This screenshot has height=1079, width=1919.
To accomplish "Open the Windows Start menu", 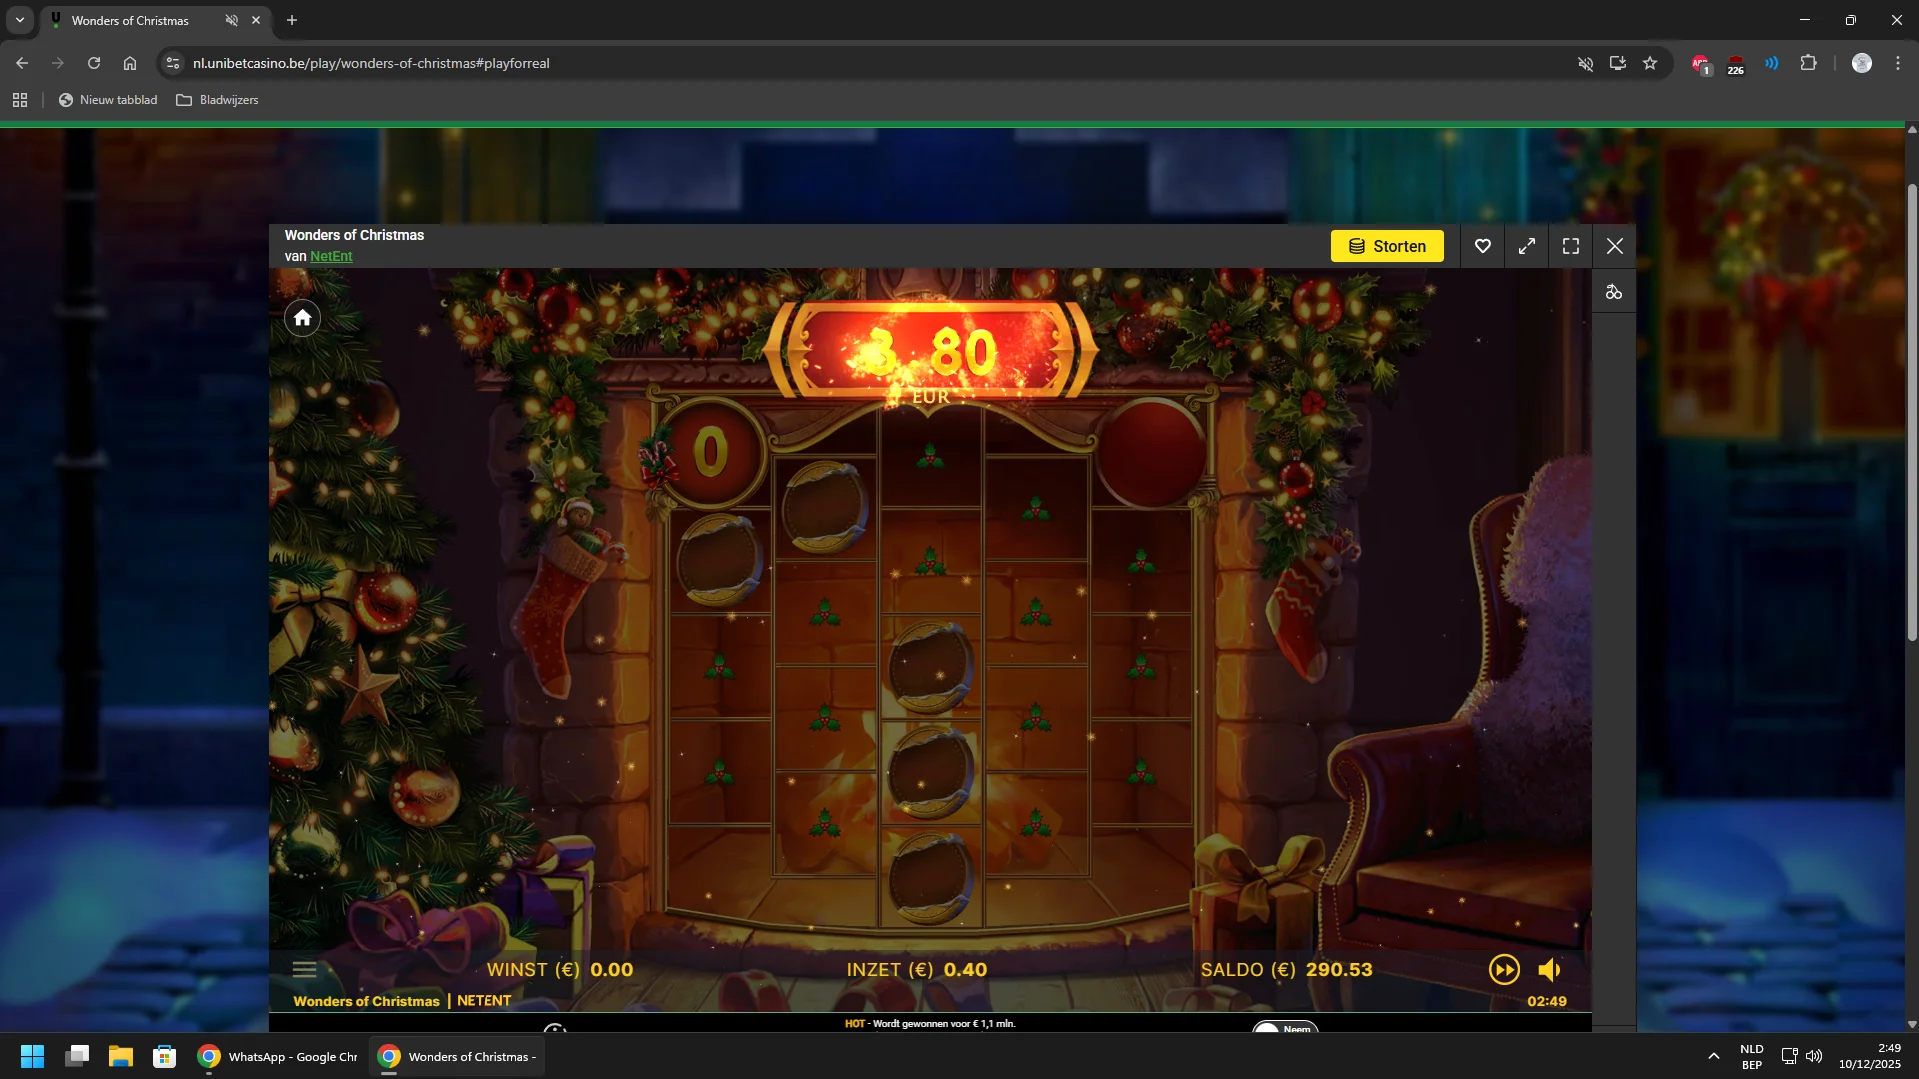I will tap(32, 1056).
